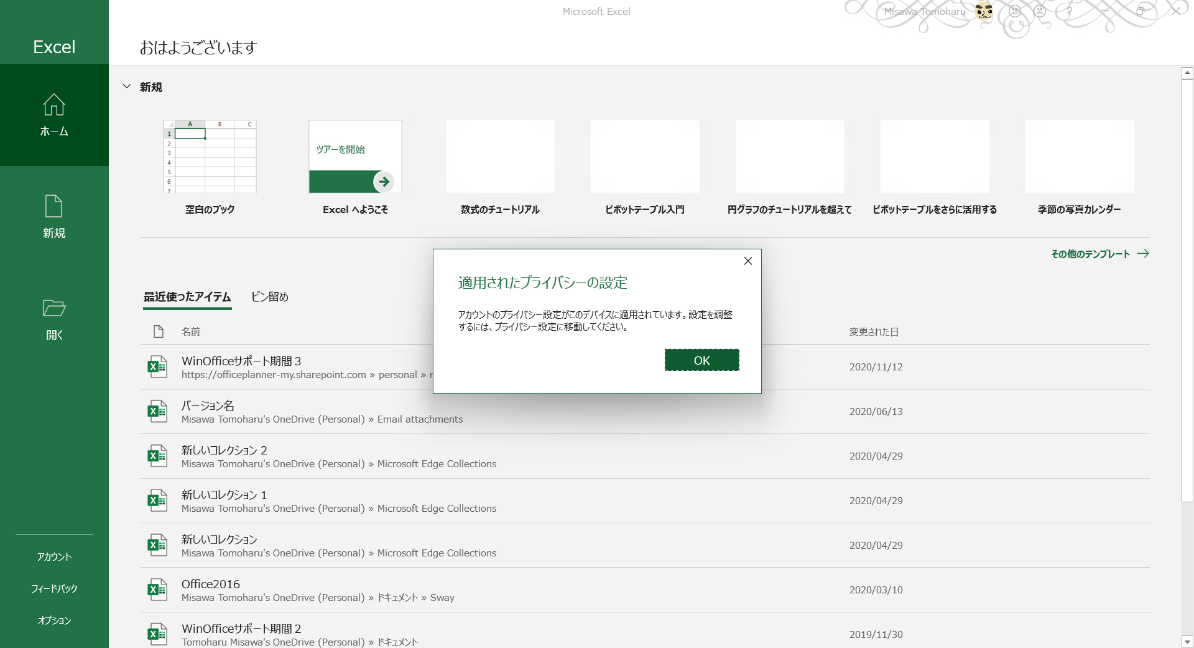Click Excel icon for 新しいコレクション 1
This screenshot has width=1194, height=648.
[x=157, y=500]
